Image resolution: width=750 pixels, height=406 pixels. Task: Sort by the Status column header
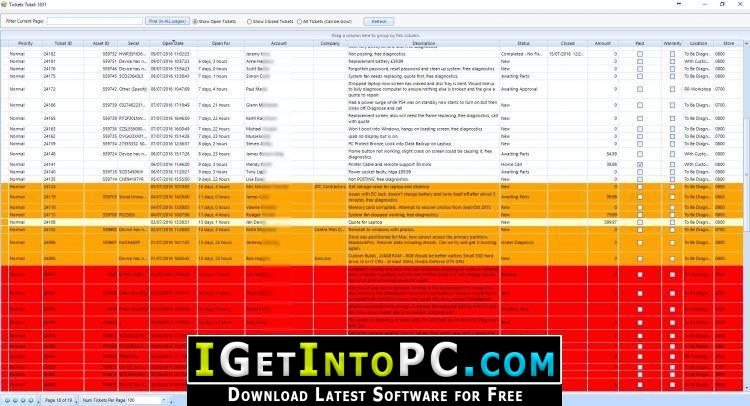(x=523, y=43)
